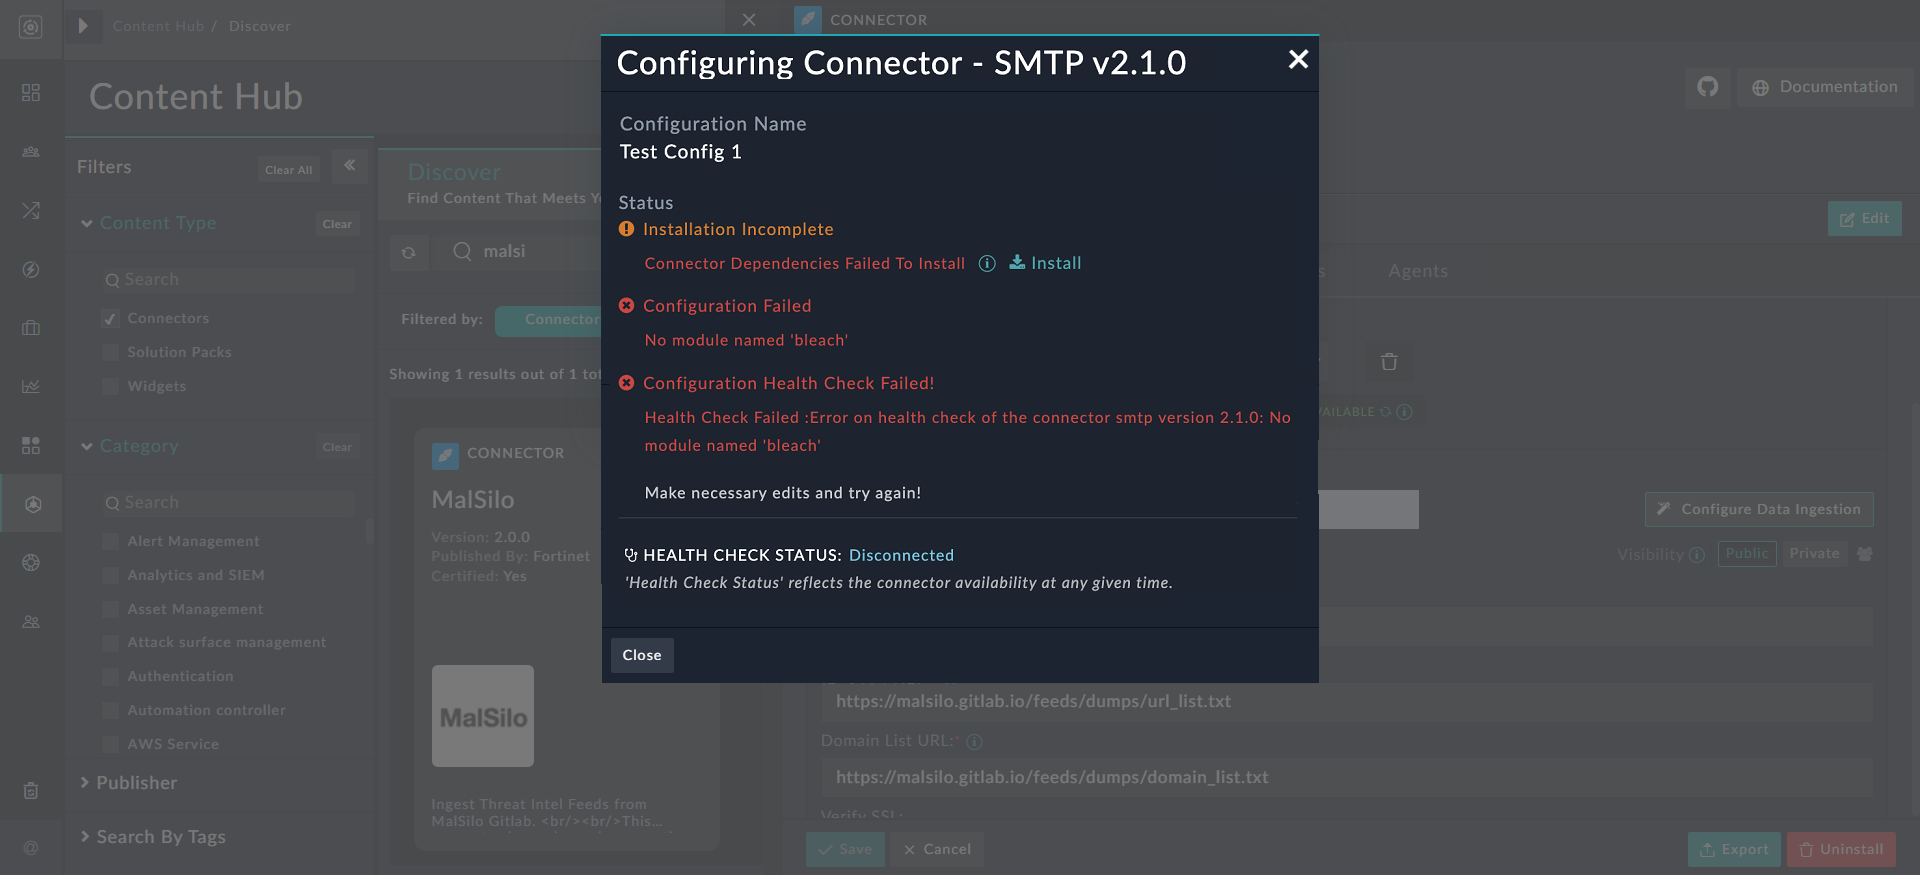
Task: Open the Documentation link
Action: [1825, 87]
